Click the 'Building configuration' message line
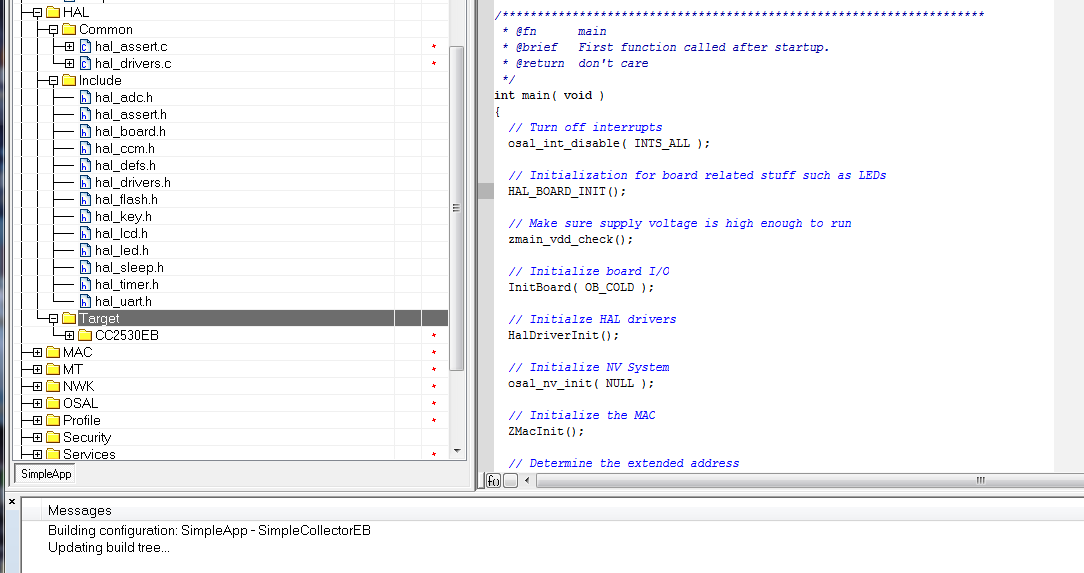 point(209,530)
